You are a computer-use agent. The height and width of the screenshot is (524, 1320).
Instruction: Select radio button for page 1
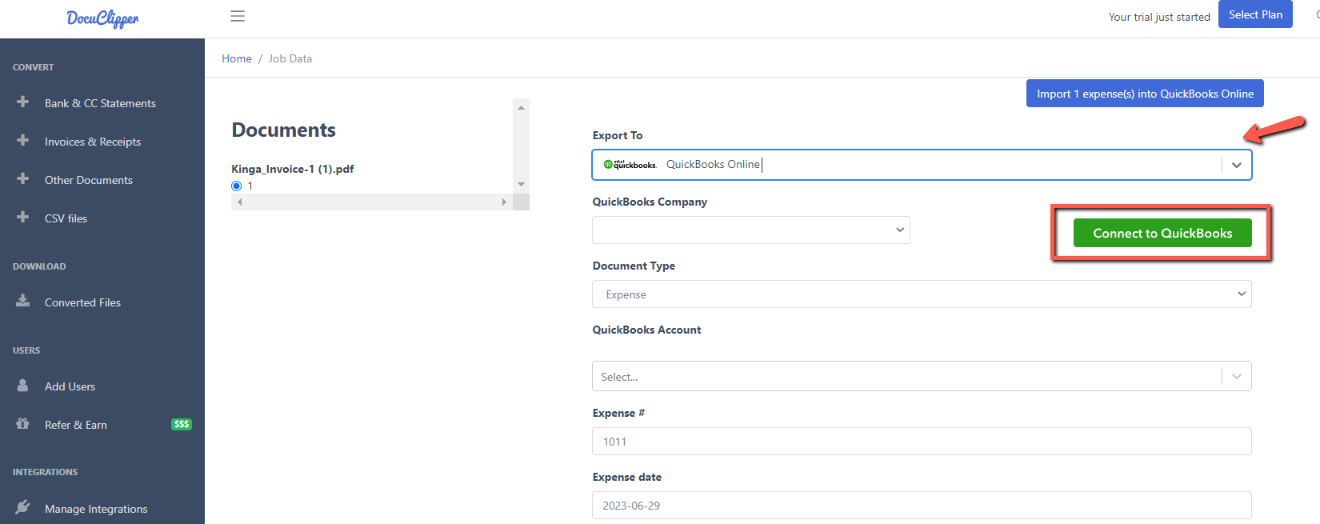[x=237, y=186]
